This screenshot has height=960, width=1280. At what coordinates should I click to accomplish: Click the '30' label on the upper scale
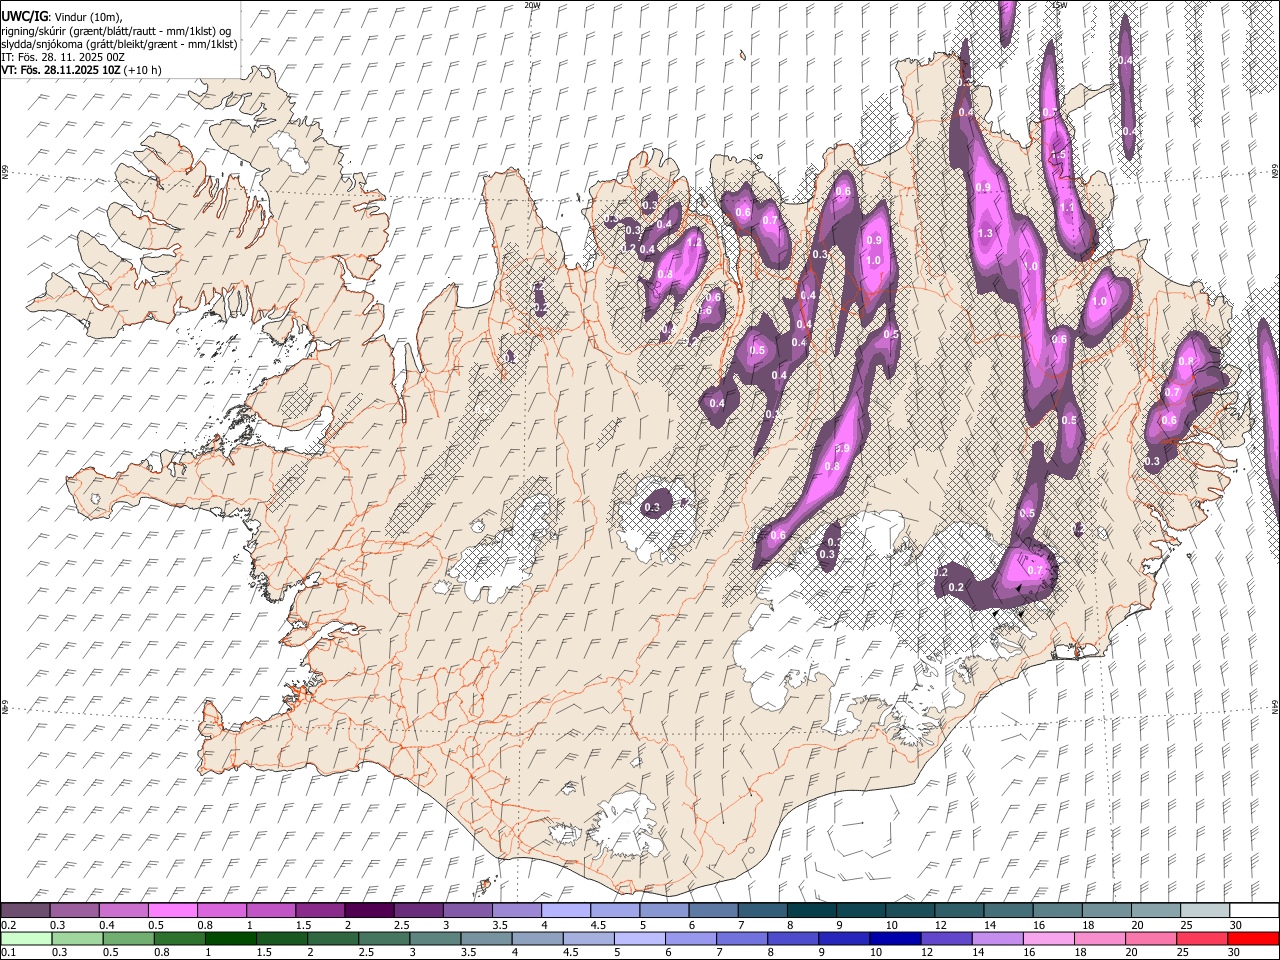pos(1236,925)
